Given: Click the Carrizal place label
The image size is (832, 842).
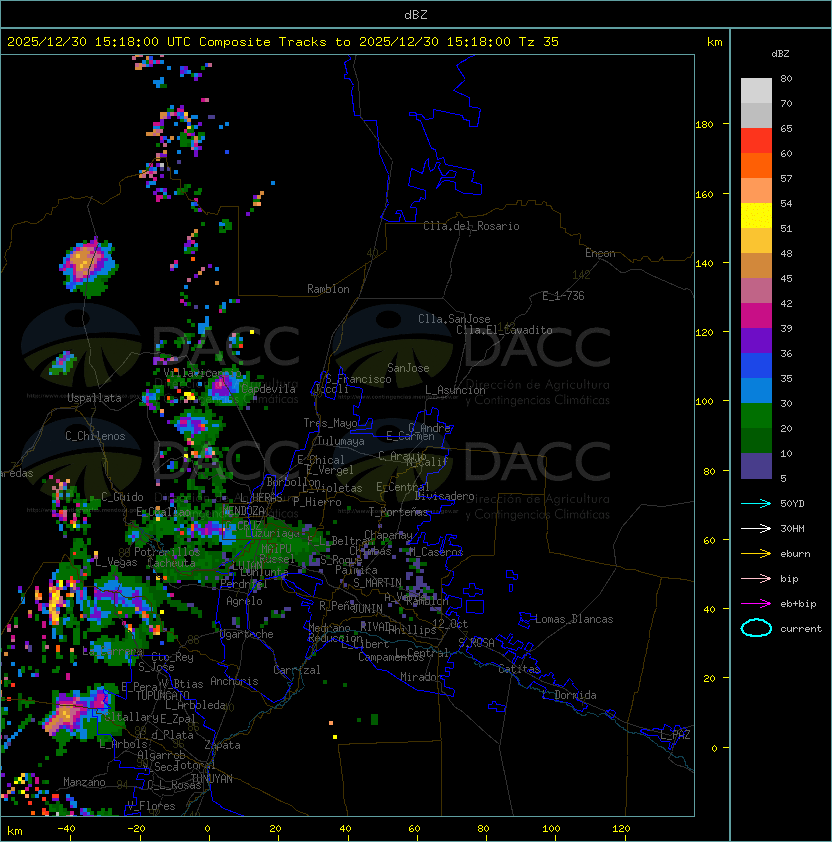Looking at the screenshot, I should (296, 670).
